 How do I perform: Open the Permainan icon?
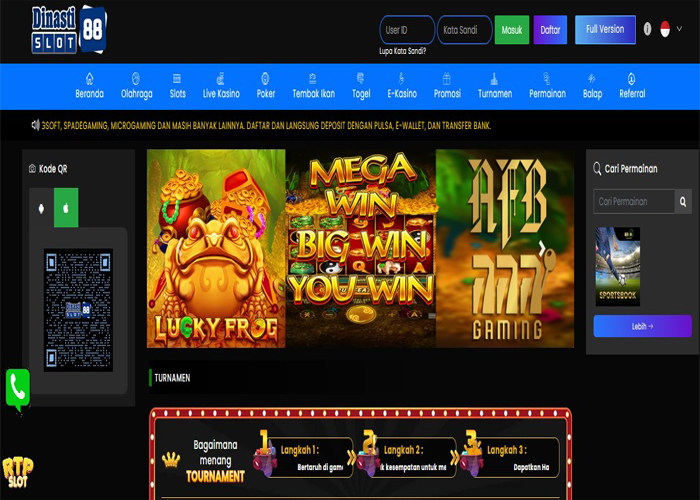coord(546,79)
